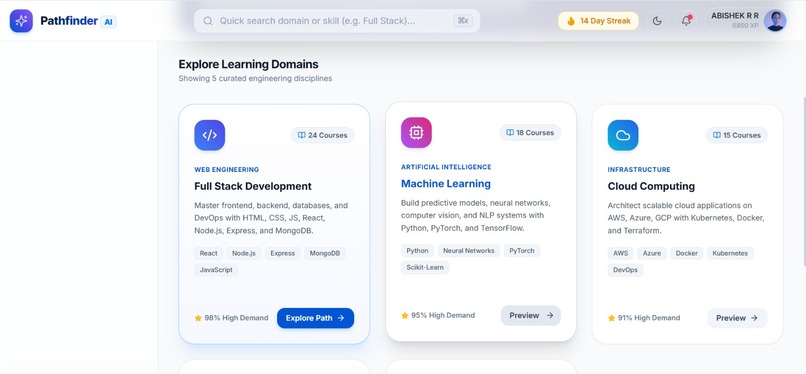Click the ARTIFICIAL INTELLIGENCE category label
This screenshot has width=806, height=374.
[x=446, y=167]
